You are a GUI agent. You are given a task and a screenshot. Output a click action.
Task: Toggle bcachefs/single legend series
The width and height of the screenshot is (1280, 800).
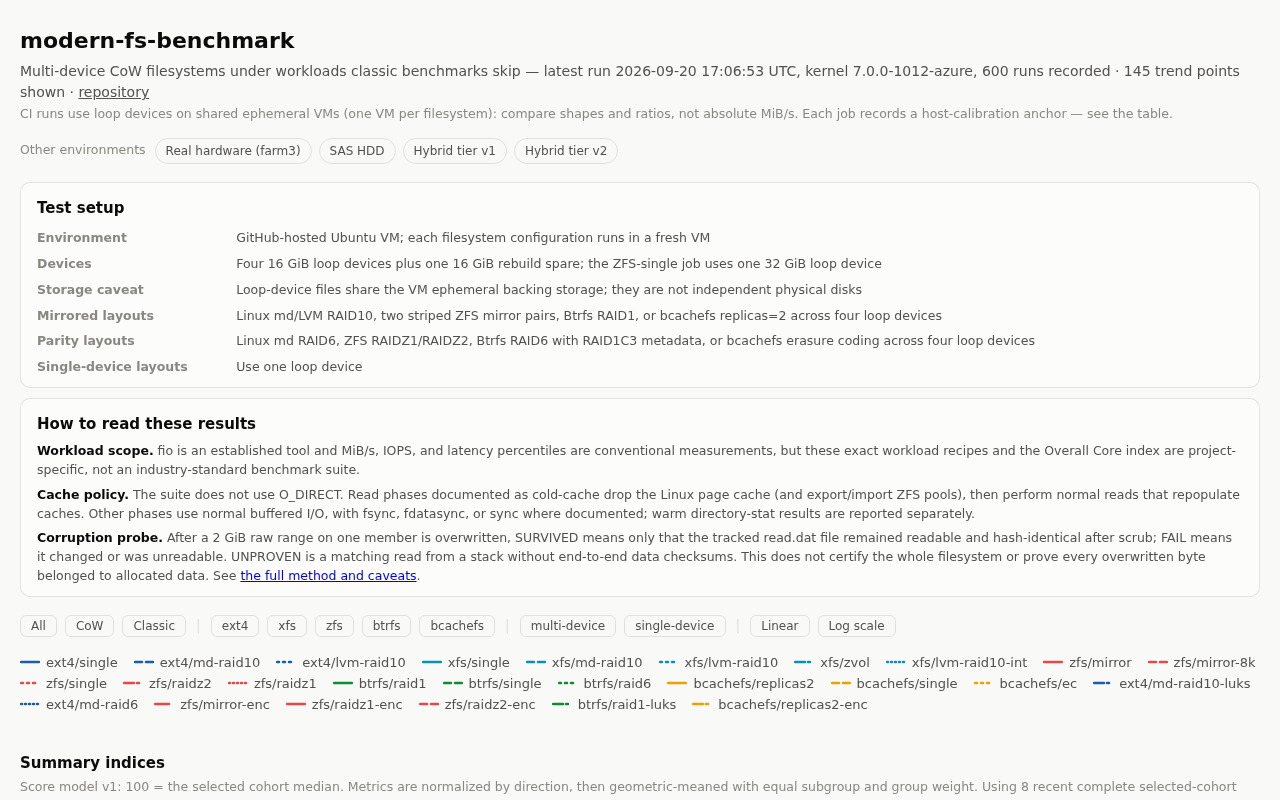point(894,683)
